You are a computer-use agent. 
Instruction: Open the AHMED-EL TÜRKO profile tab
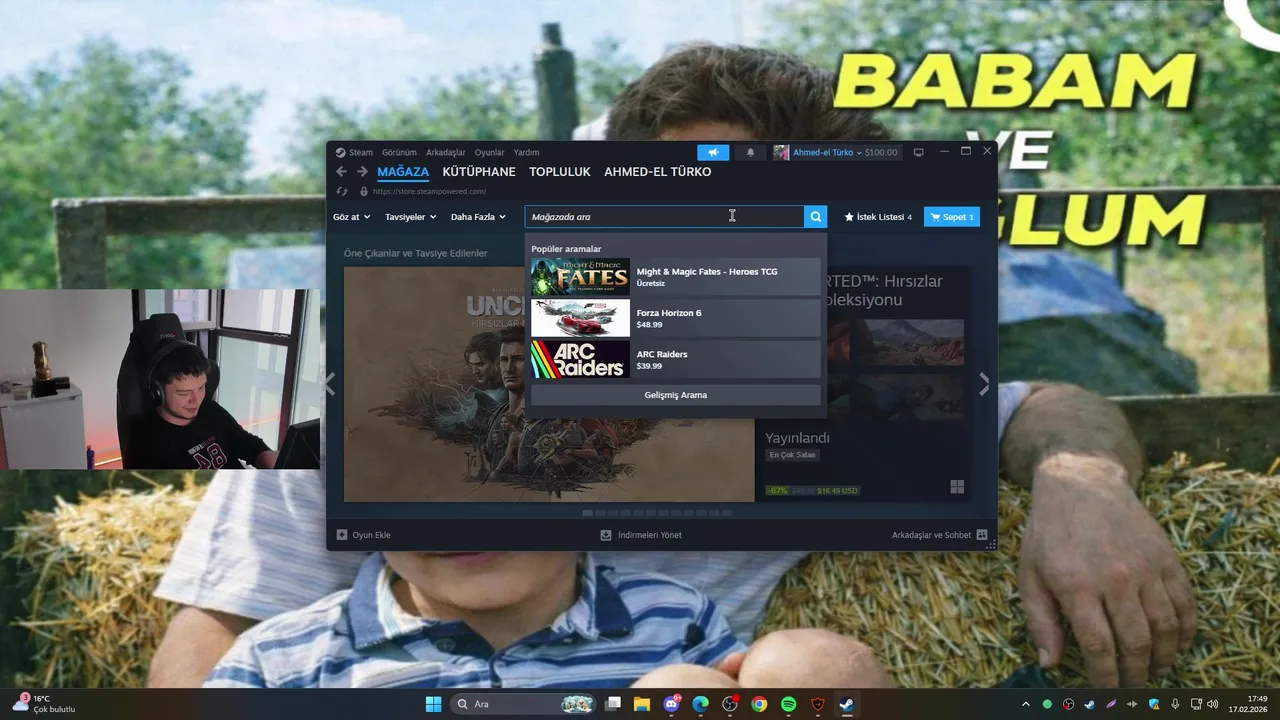pos(658,172)
